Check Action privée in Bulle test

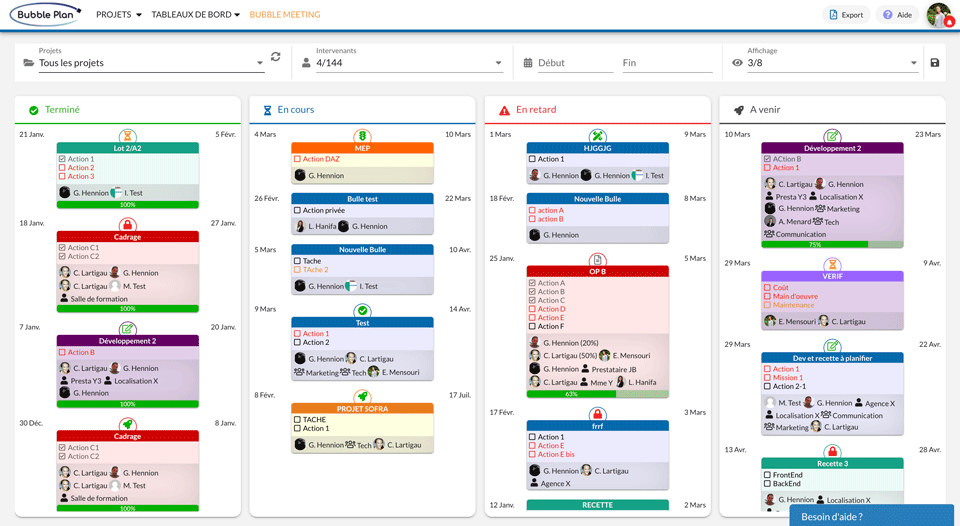[297, 210]
